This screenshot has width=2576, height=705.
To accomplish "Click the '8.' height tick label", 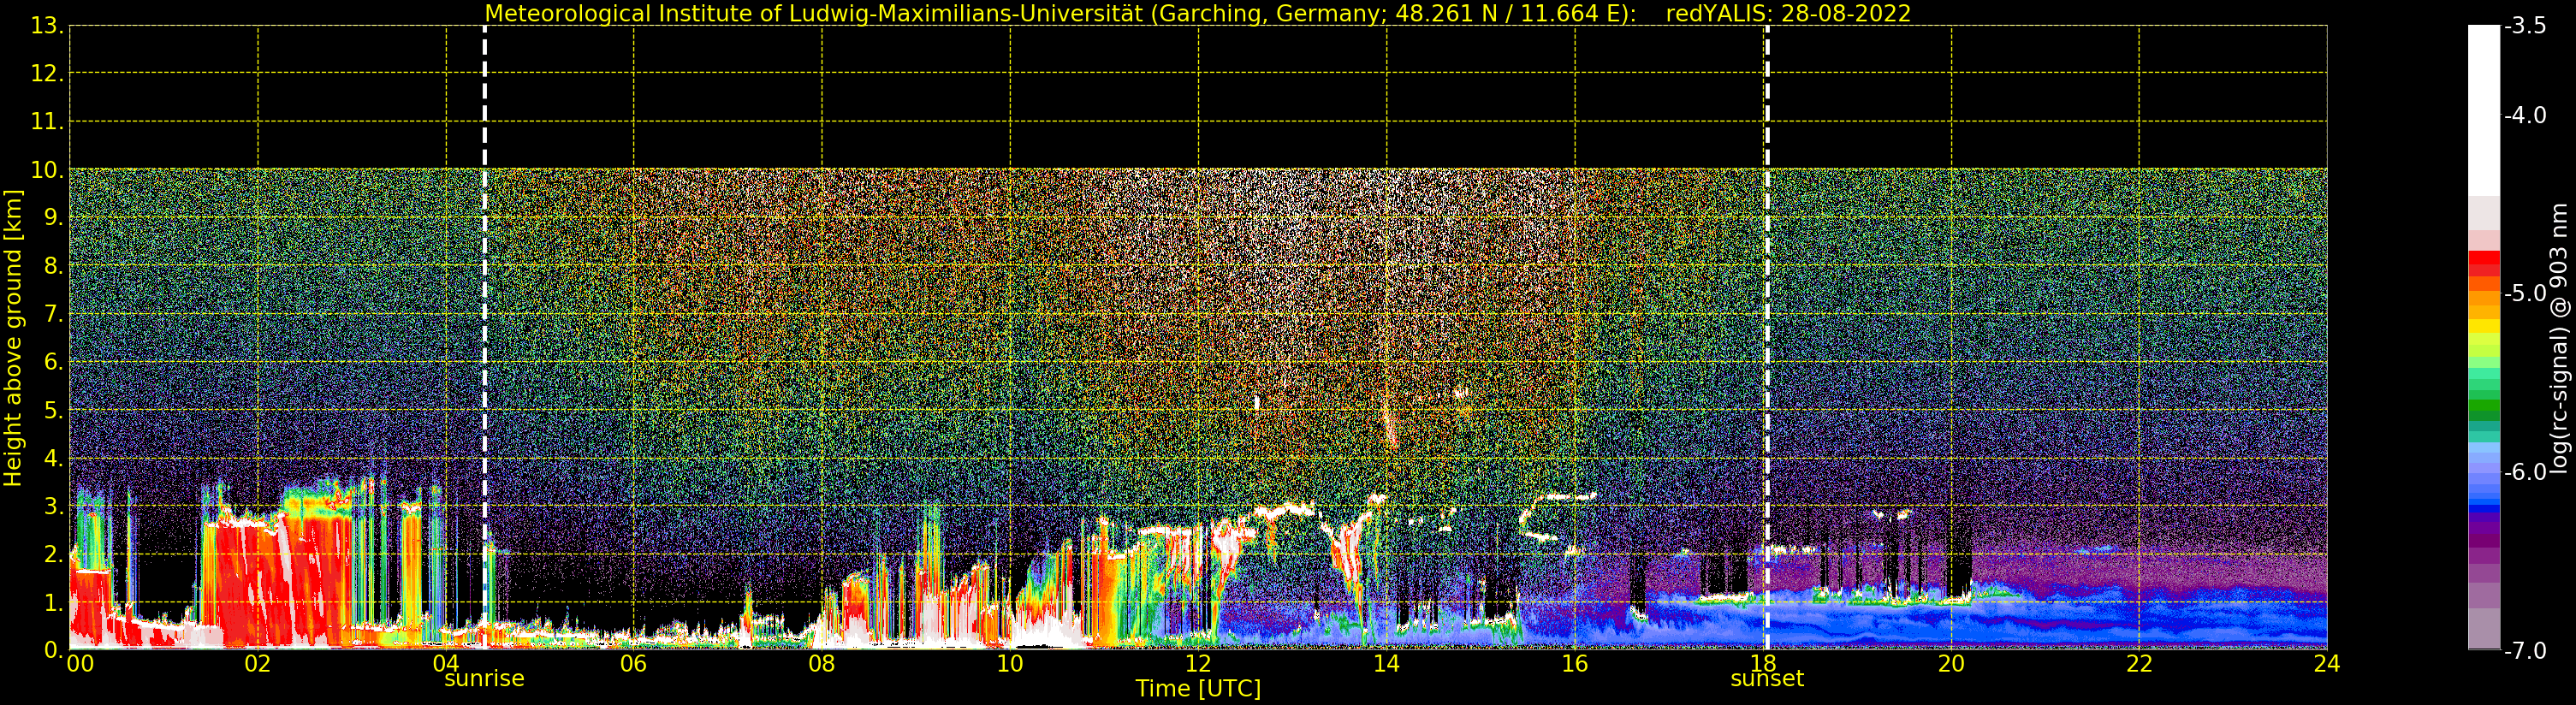I will pyautogui.click(x=53, y=266).
